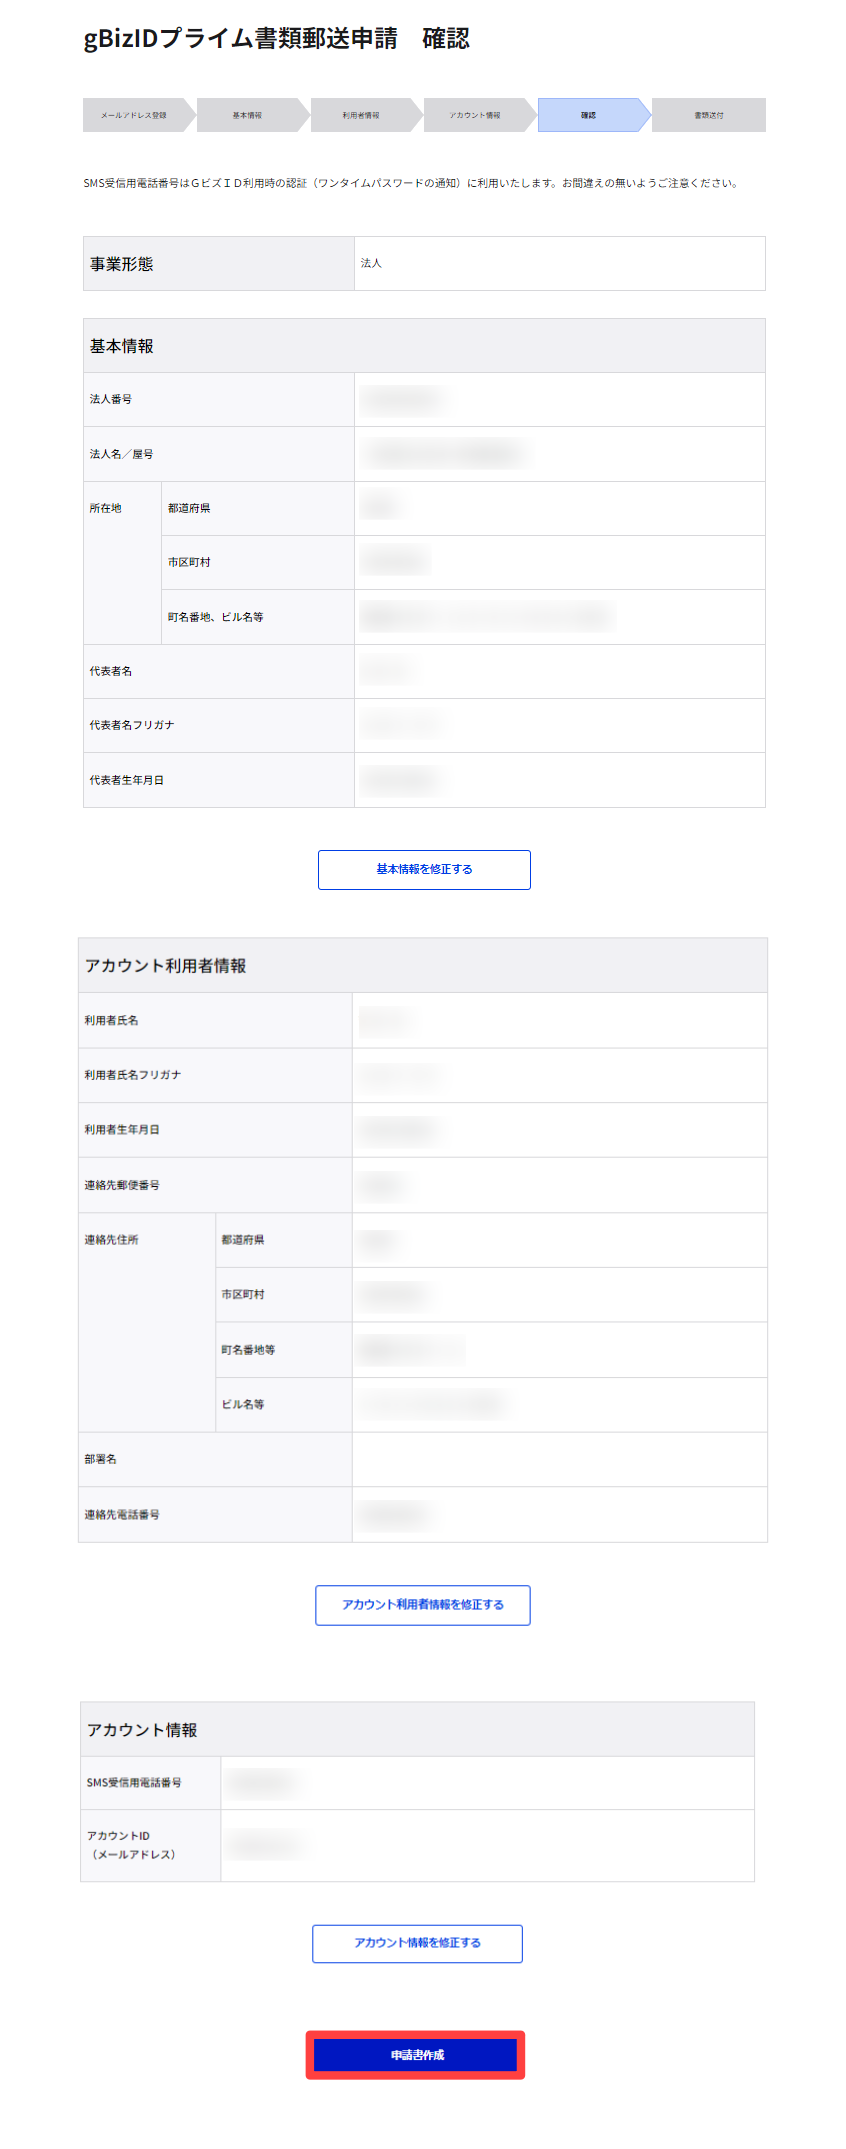This screenshot has height=2149, width=846.
Task: Click the 基本情報 section header
Action: [122, 346]
